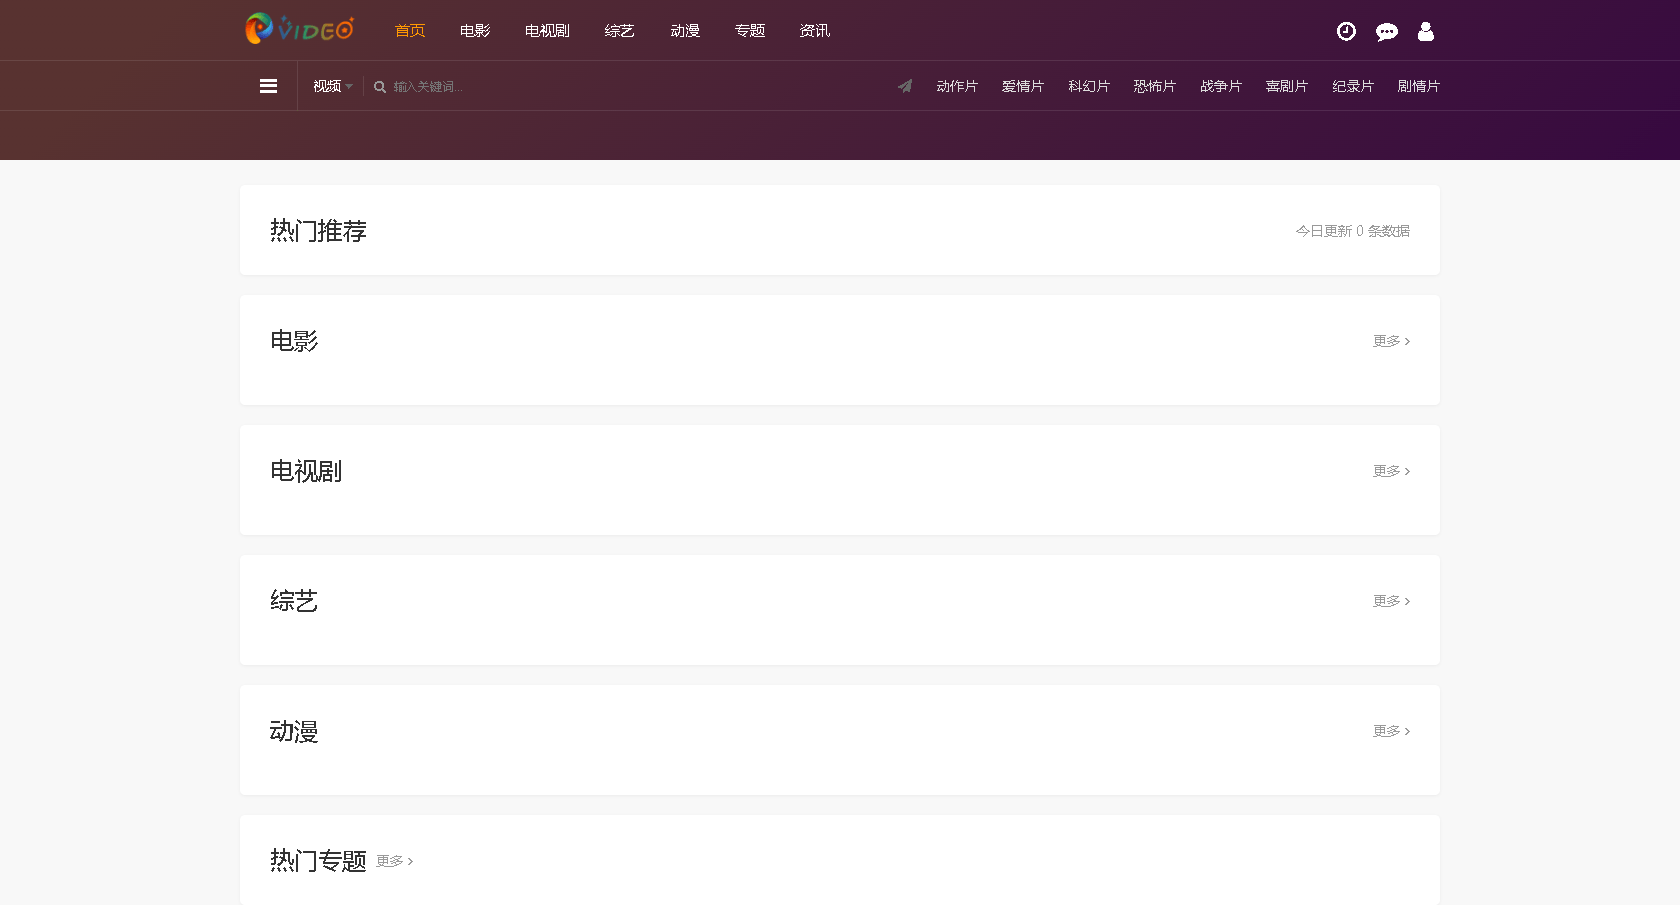Switch to the 电视剧 navigation tab
This screenshot has height=905, width=1680.
(x=546, y=30)
